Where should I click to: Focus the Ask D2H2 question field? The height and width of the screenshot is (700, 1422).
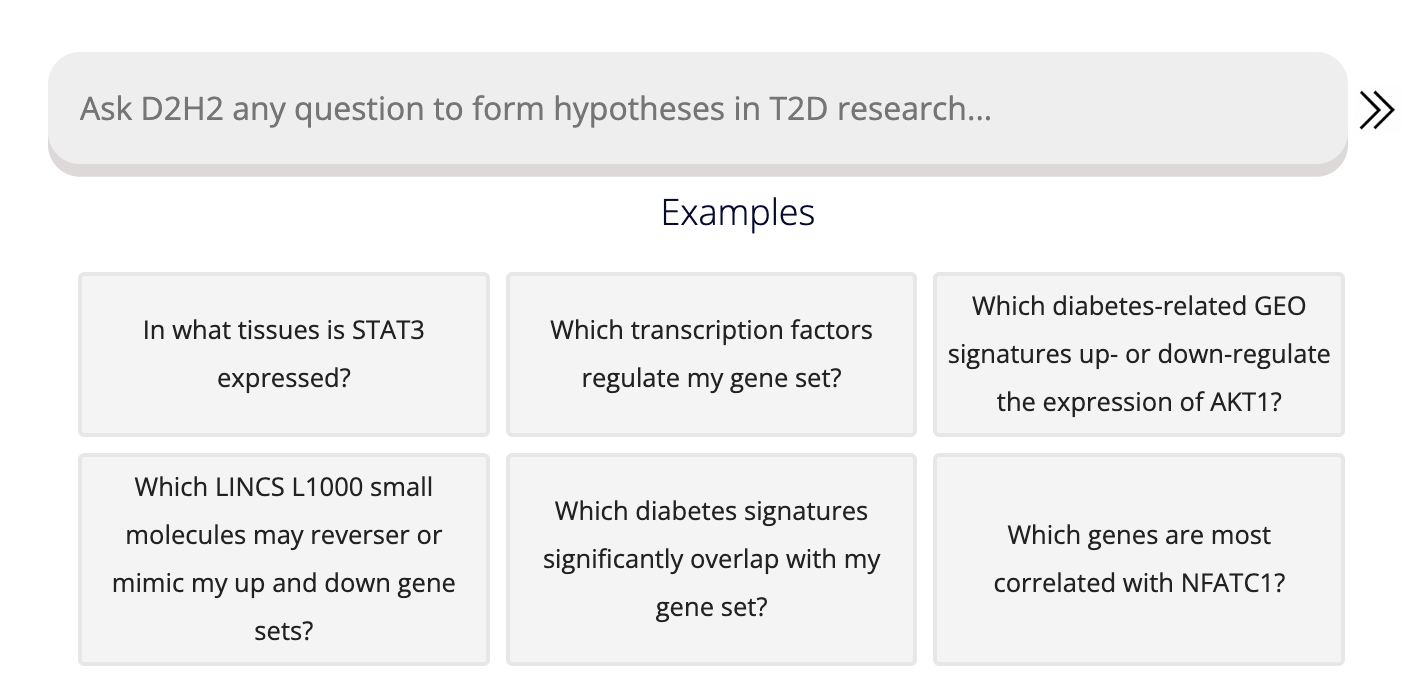click(697, 108)
